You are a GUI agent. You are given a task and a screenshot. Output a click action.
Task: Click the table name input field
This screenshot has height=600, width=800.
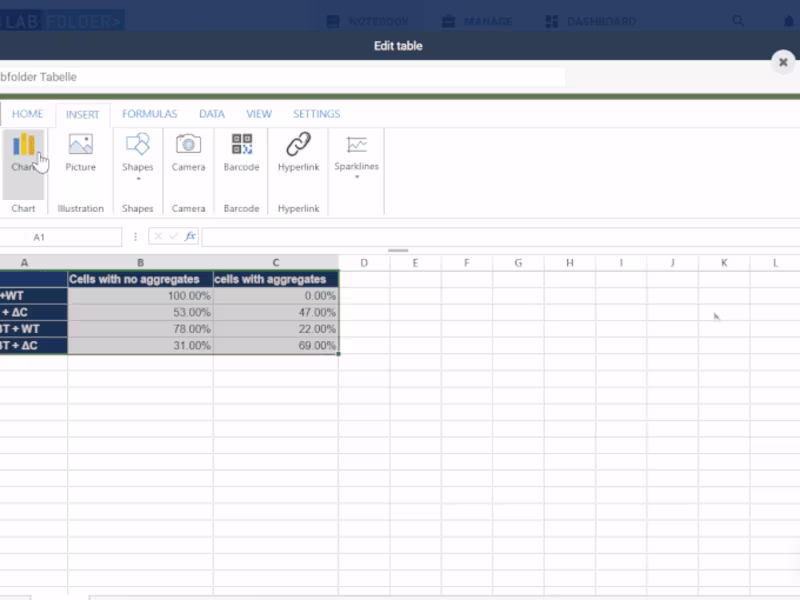282,77
